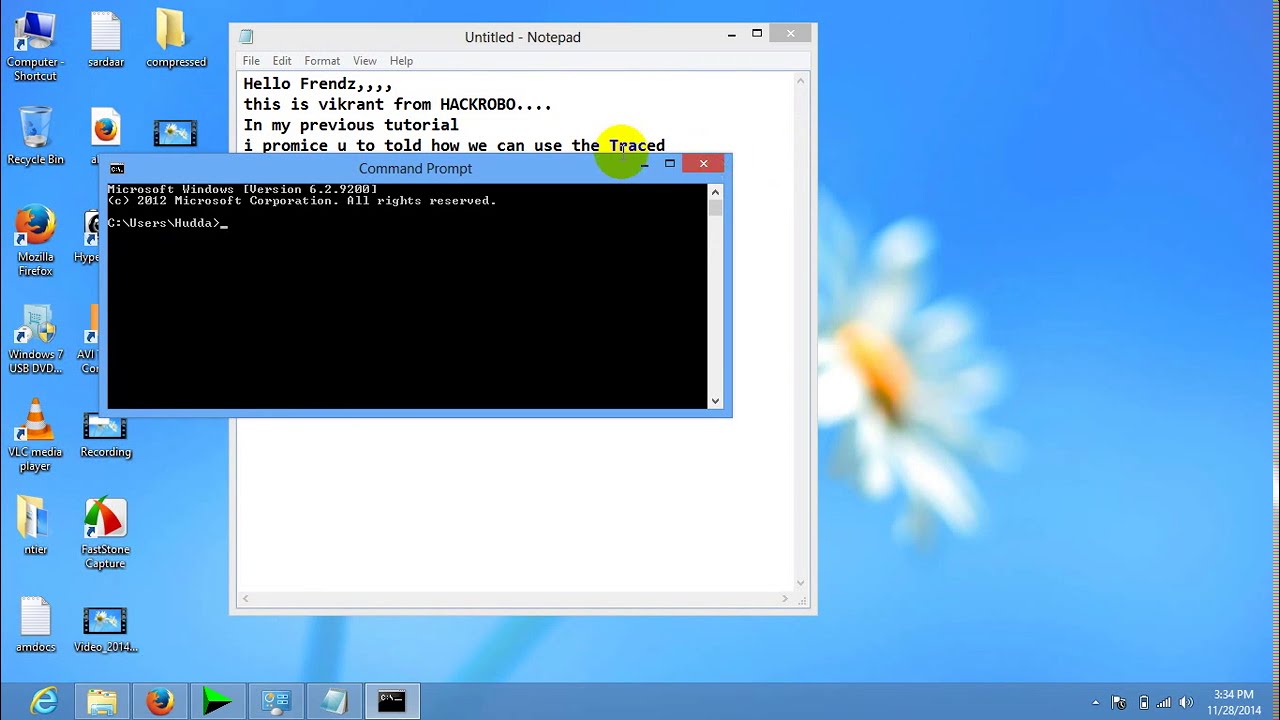Open Internet Explorer from the taskbar

coord(44,701)
